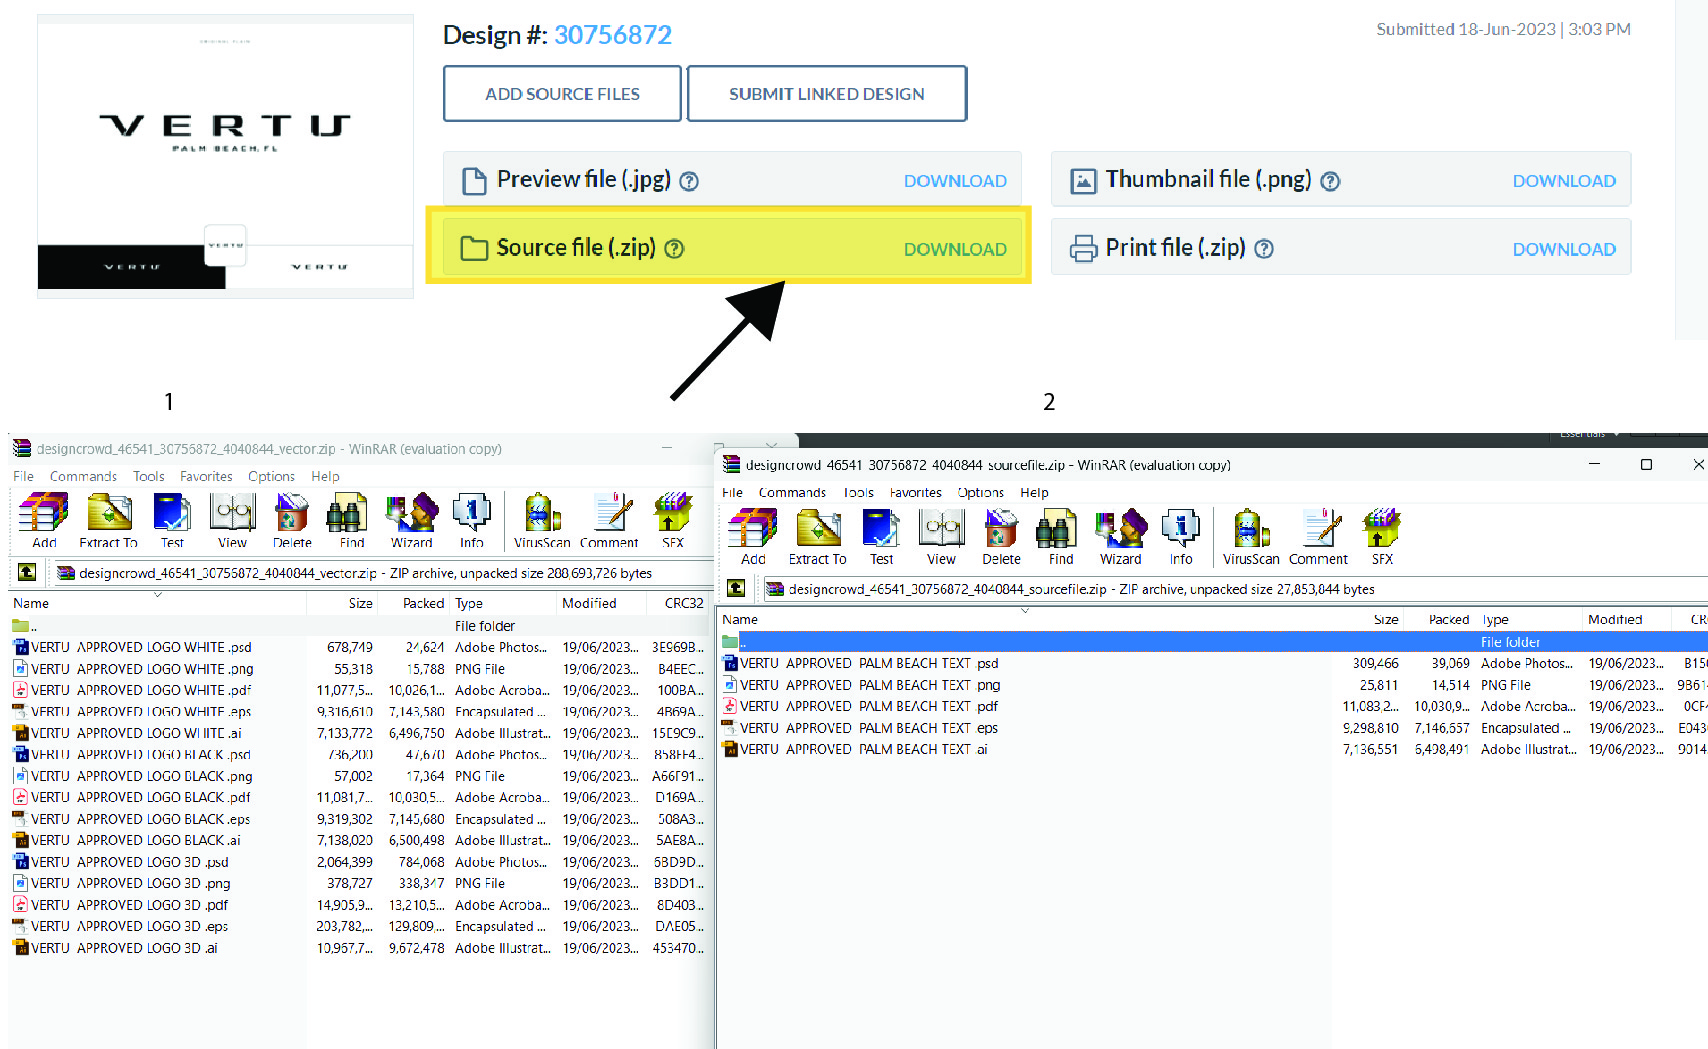
Task: Open Wizard in sourcefile.zip WinRAR window
Action: [1120, 537]
